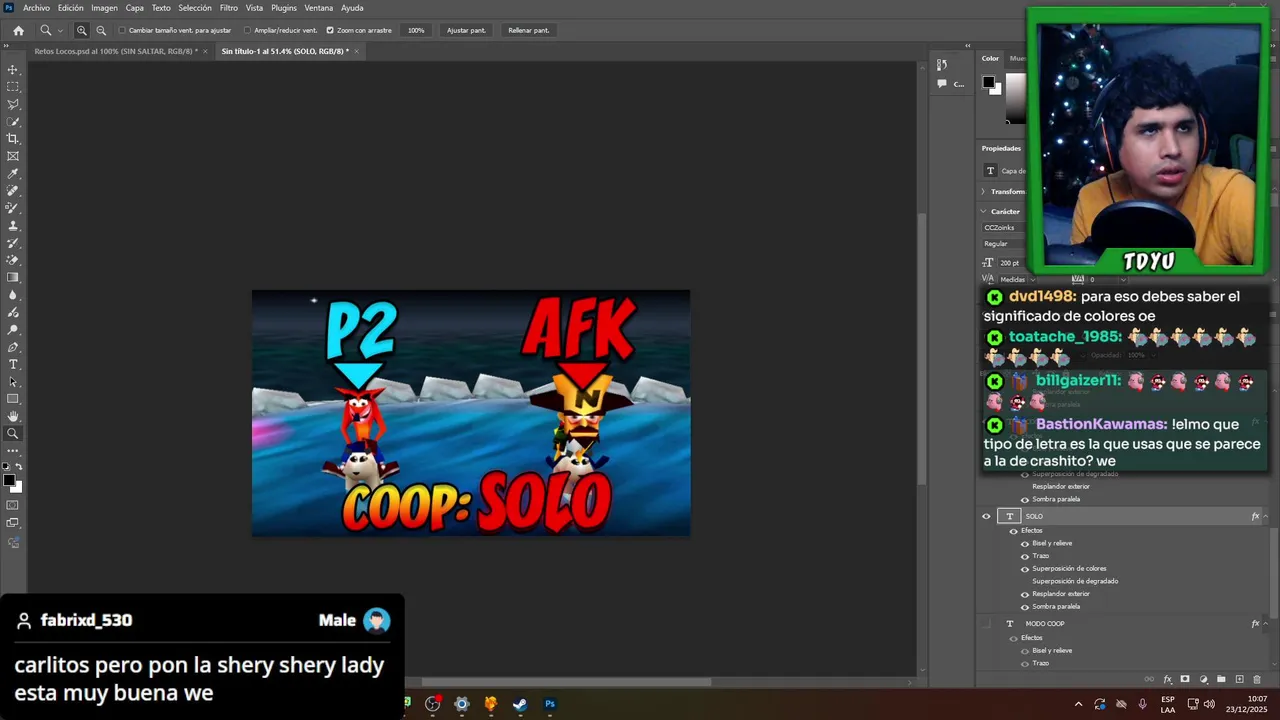Screen dimensions: 1280x720
Task: Open the Capa menu
Action: (x=135, y=8)
